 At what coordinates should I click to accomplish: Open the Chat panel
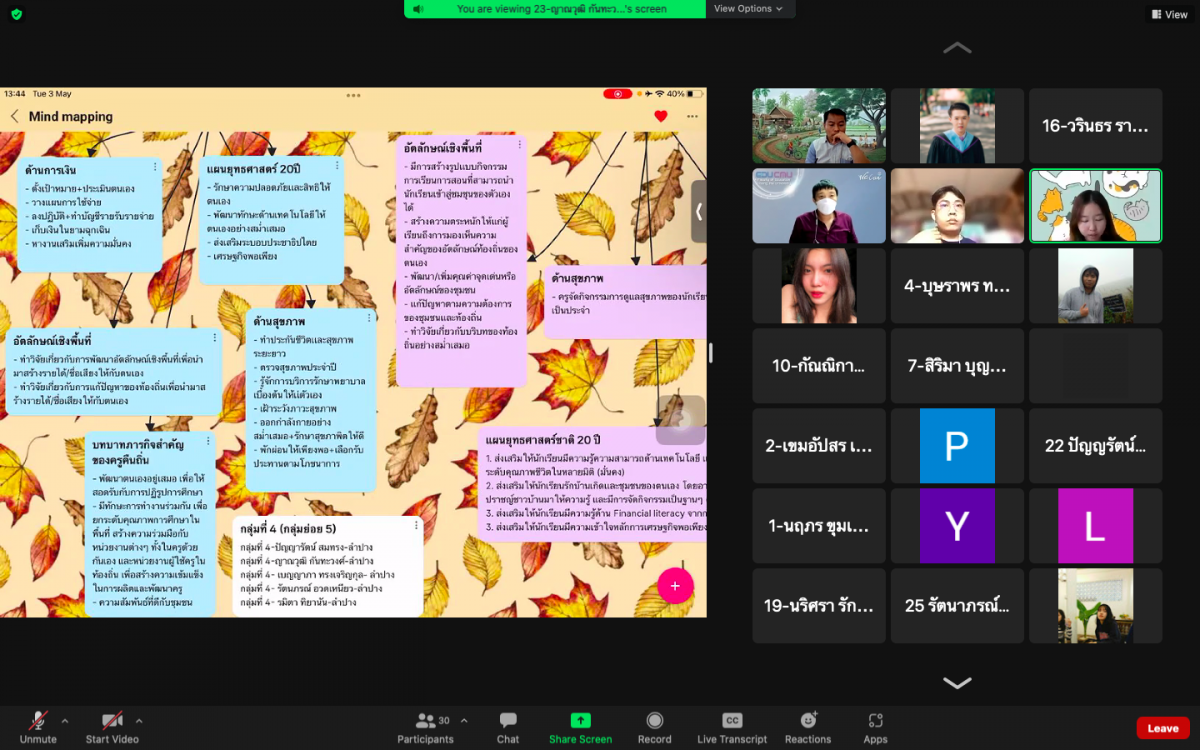[508, 727]
